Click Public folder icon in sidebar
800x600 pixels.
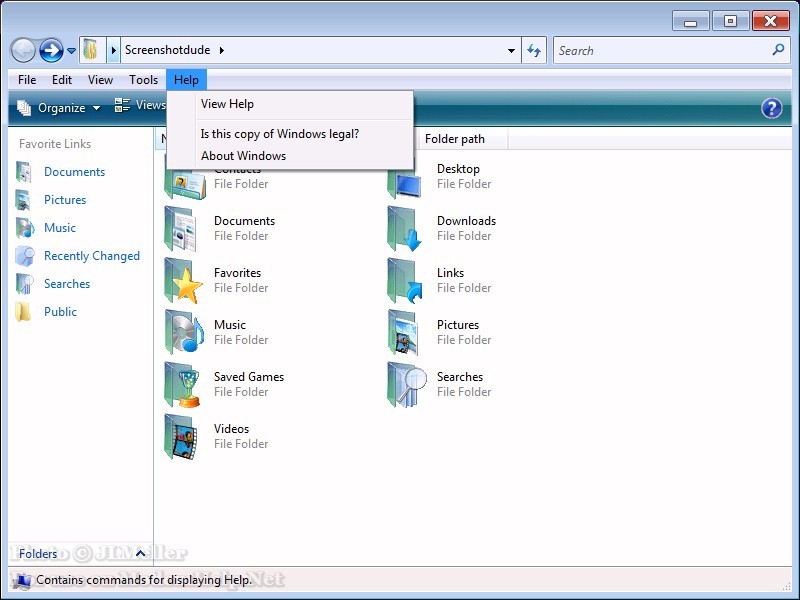23,312
